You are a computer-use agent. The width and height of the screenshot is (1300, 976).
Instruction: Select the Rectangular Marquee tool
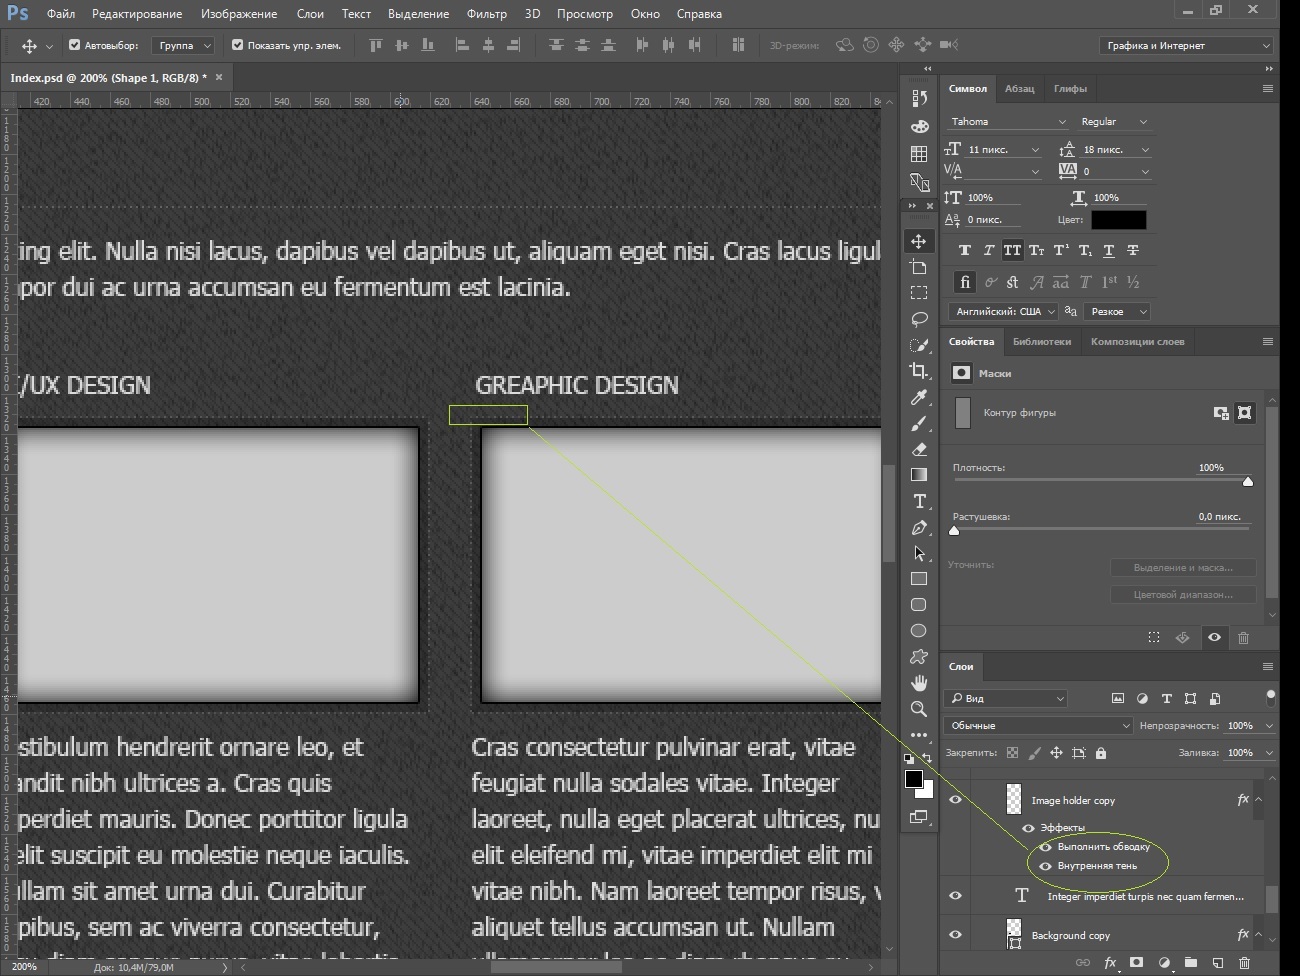coord(919,293)
